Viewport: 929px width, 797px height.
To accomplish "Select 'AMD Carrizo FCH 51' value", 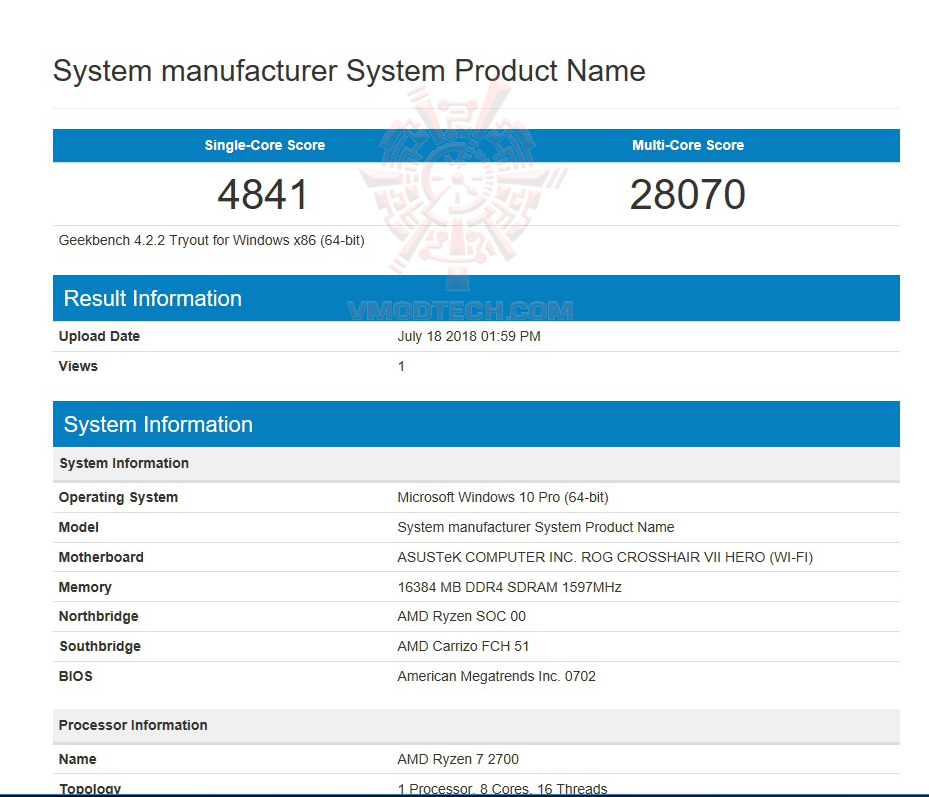I will coord(463,646).
